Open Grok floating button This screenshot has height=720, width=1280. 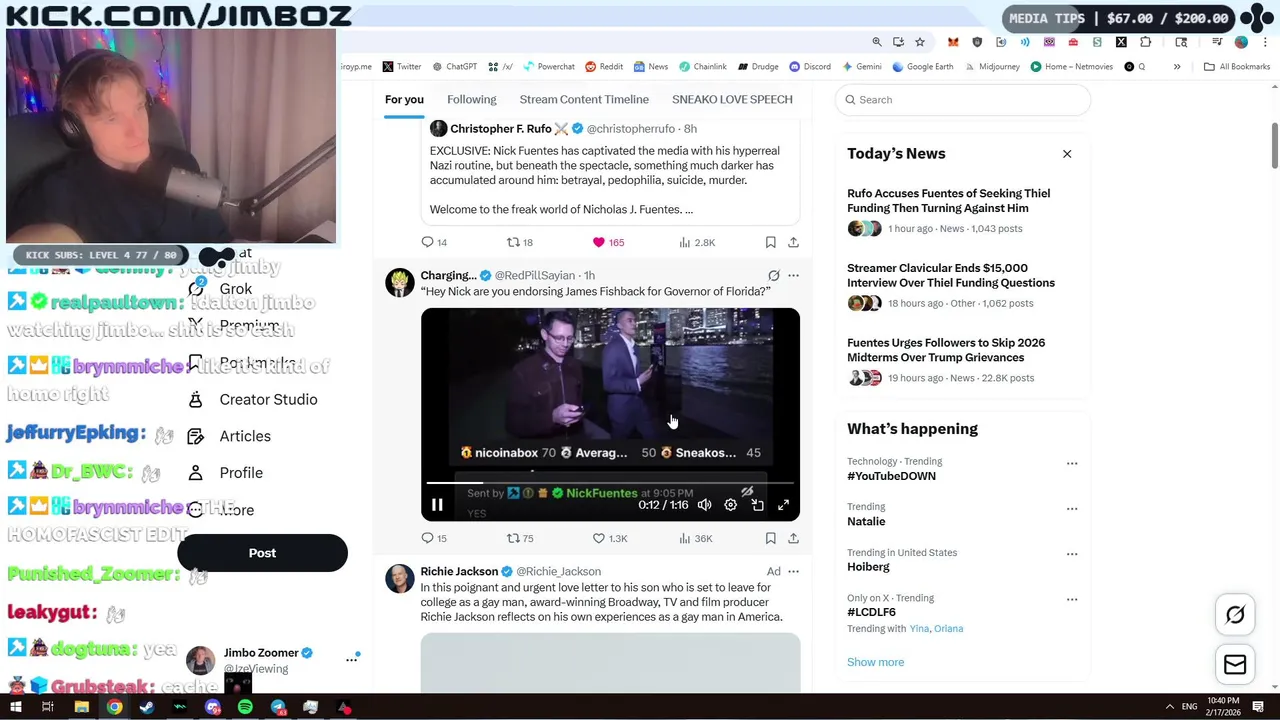click(x=1235, y=615)
